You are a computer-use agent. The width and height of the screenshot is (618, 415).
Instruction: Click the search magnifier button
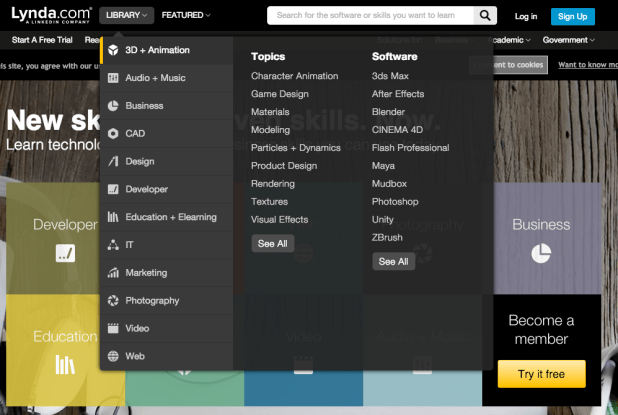click(x=485, y=15)
